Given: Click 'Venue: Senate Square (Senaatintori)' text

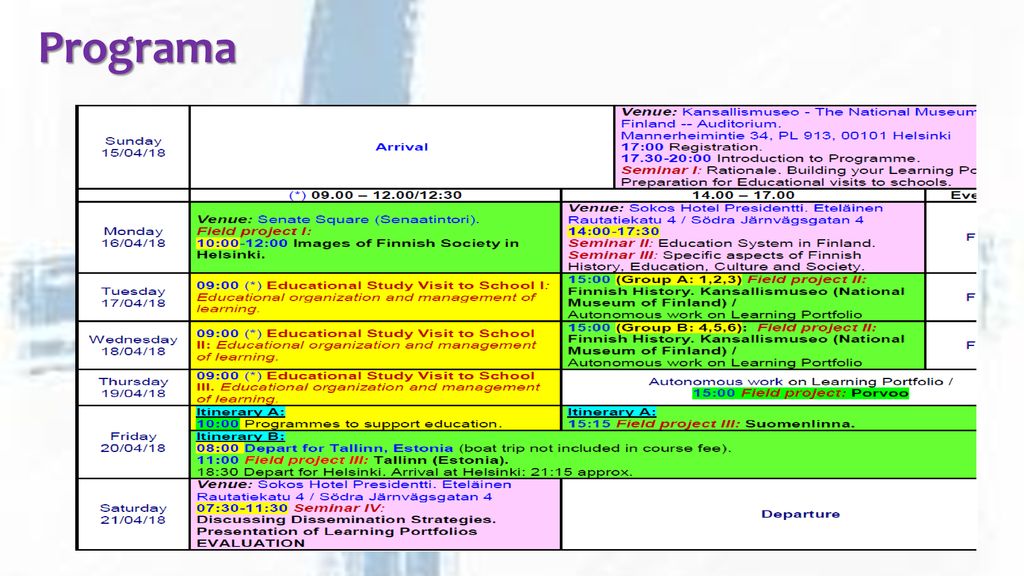Looking at the screenshot, I should (x=338, y=219).
